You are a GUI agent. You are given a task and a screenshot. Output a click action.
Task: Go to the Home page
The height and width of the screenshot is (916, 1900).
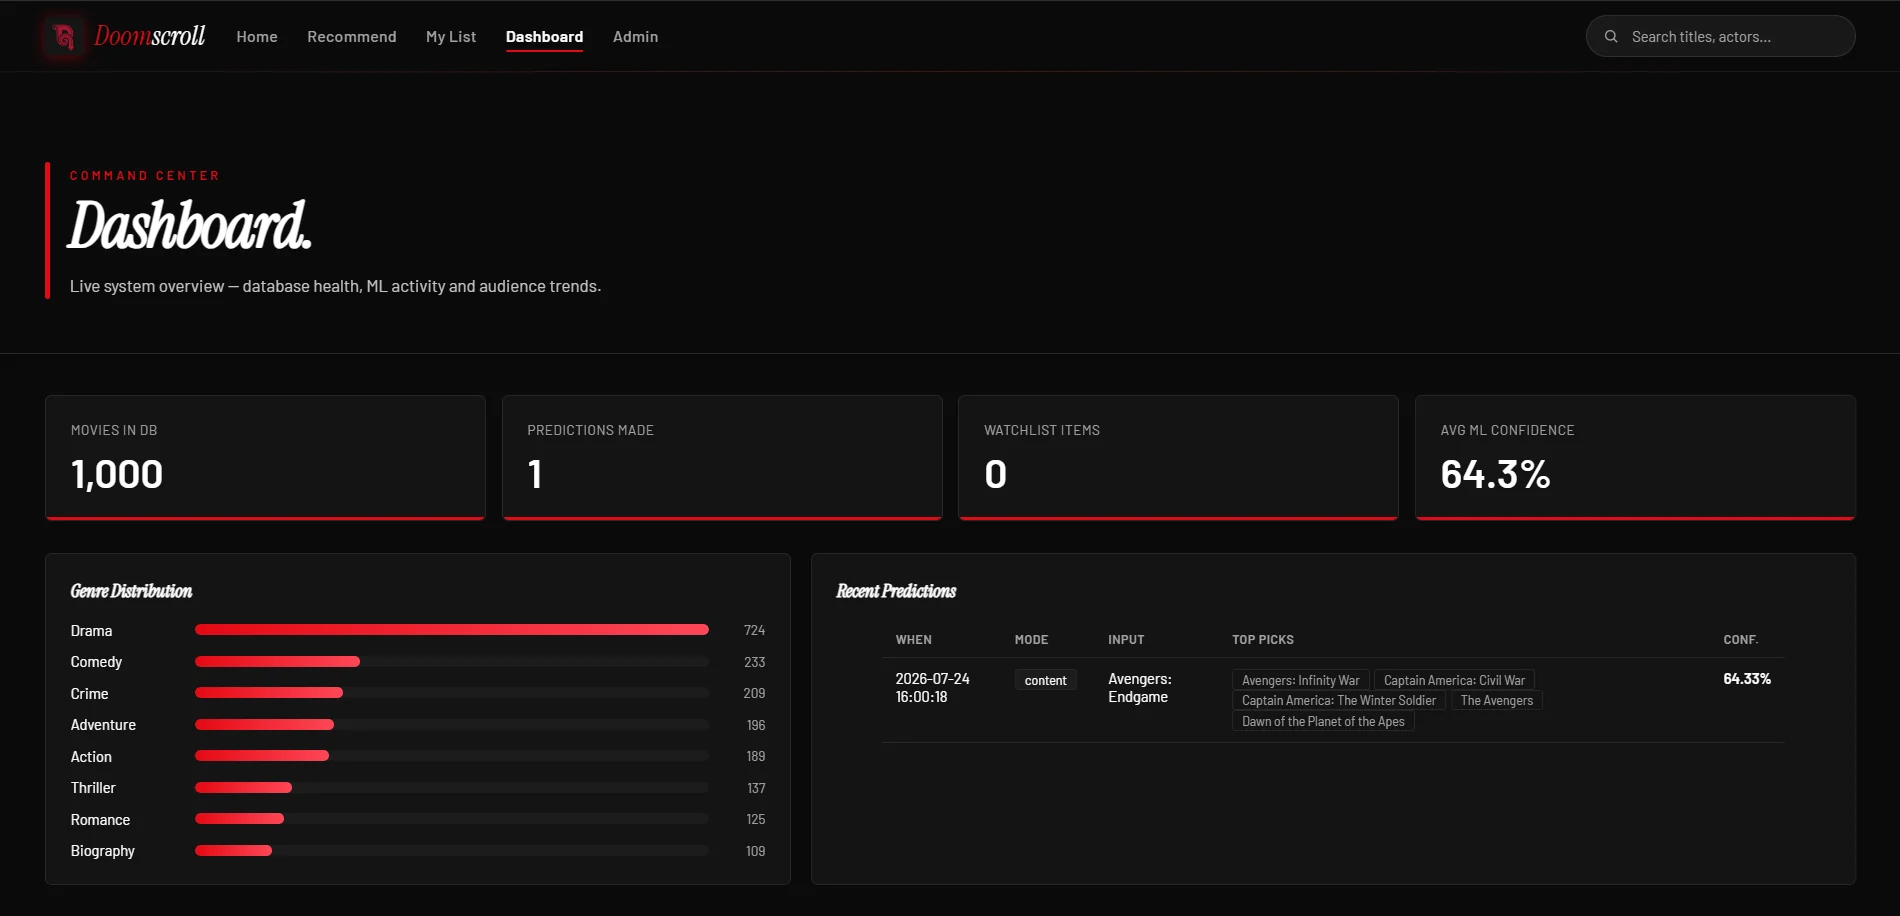[x=257, y=36]
